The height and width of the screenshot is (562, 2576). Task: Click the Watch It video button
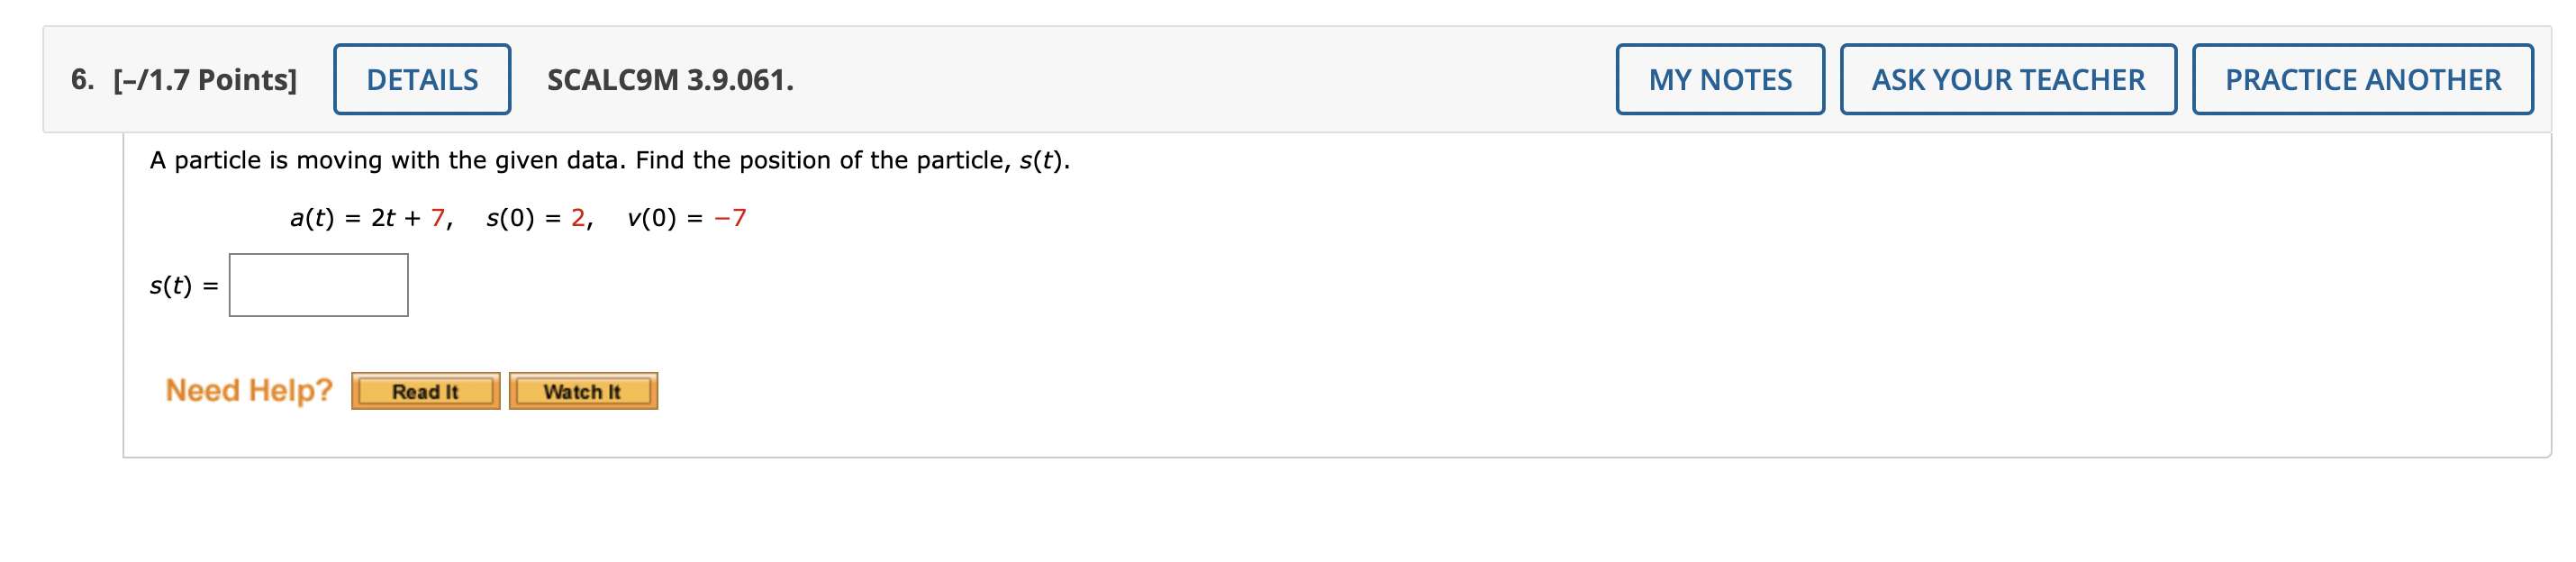583,391
